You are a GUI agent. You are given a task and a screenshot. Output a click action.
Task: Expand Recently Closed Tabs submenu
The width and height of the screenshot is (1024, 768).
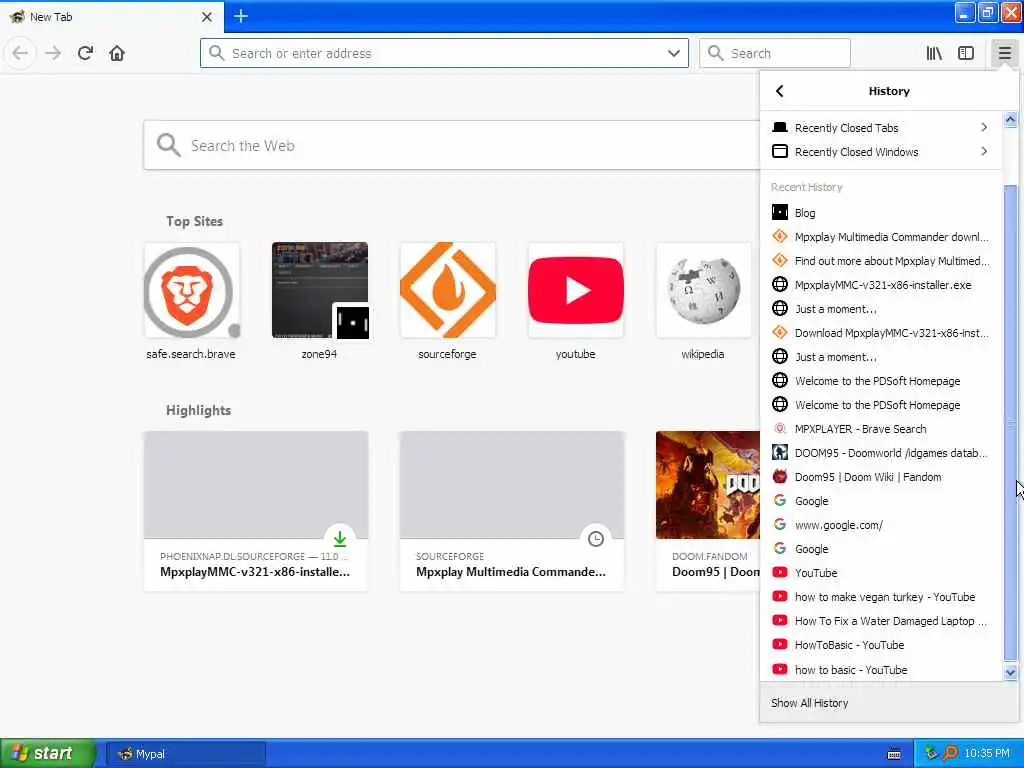(880, 127)
